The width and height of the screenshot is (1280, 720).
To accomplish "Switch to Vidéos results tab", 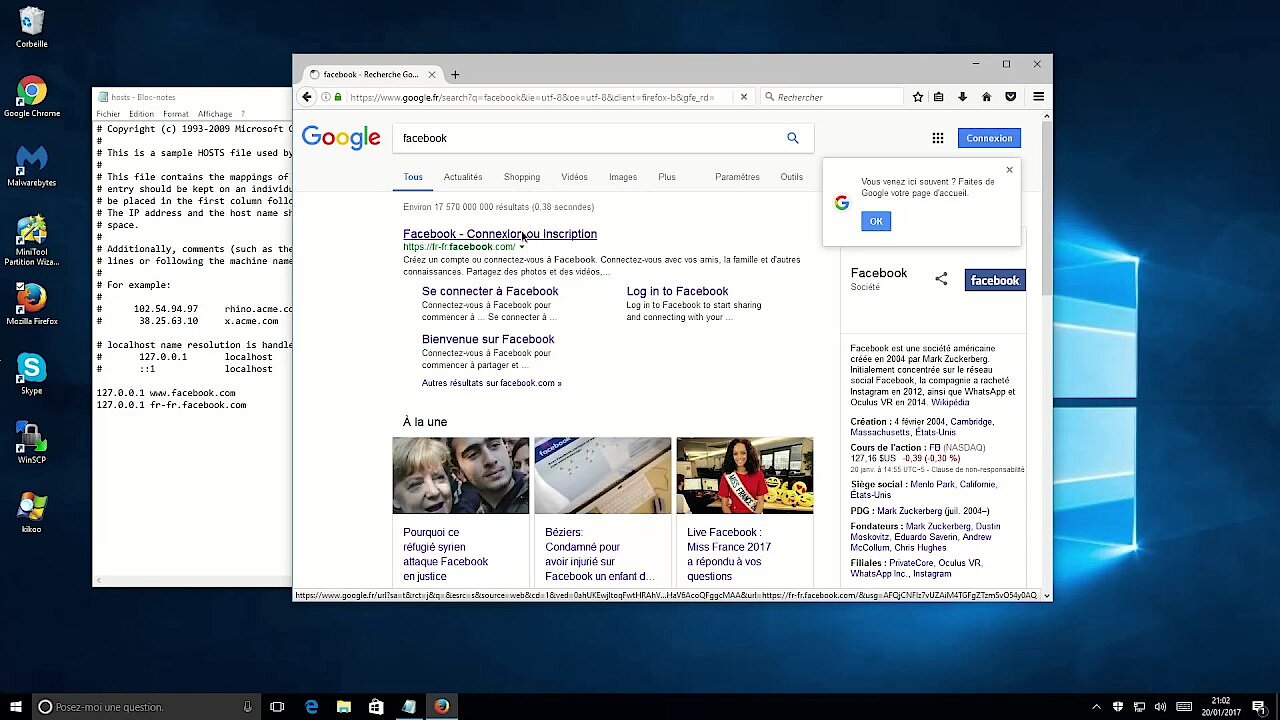I will pos(574,177).
